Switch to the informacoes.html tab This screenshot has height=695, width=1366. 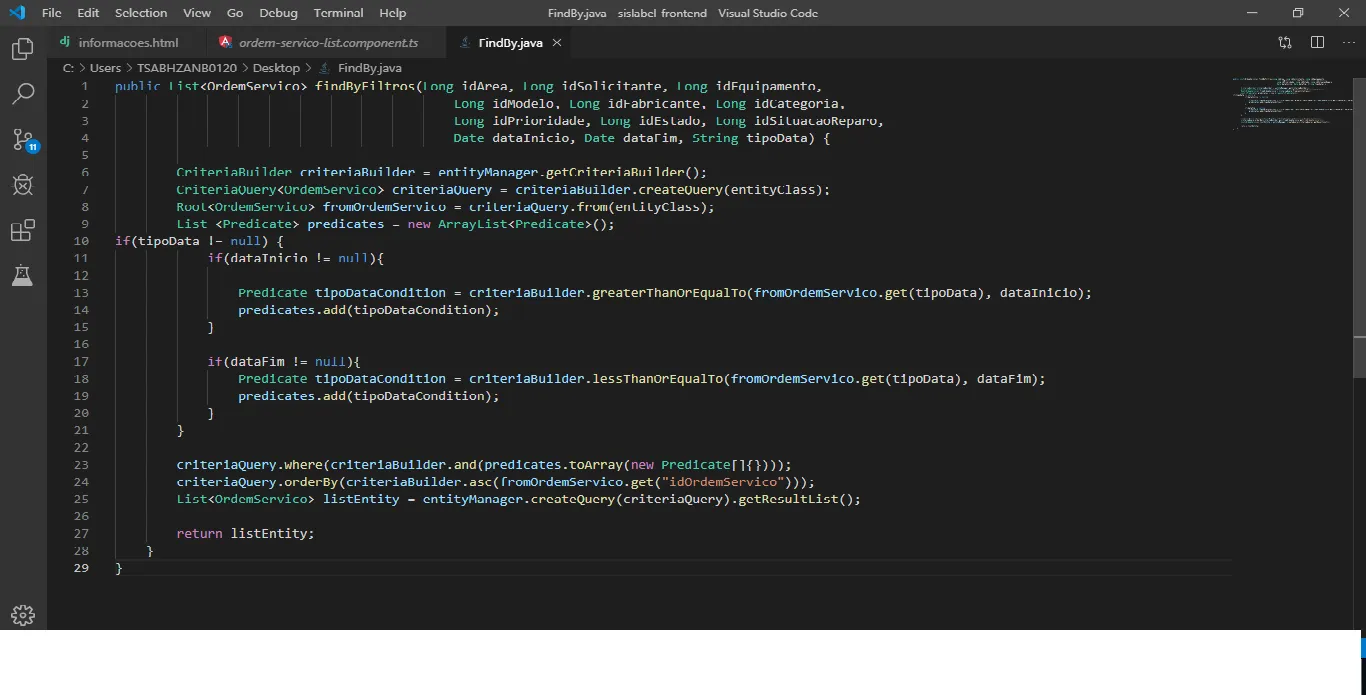pyautogui.click(x=128, y=43)
